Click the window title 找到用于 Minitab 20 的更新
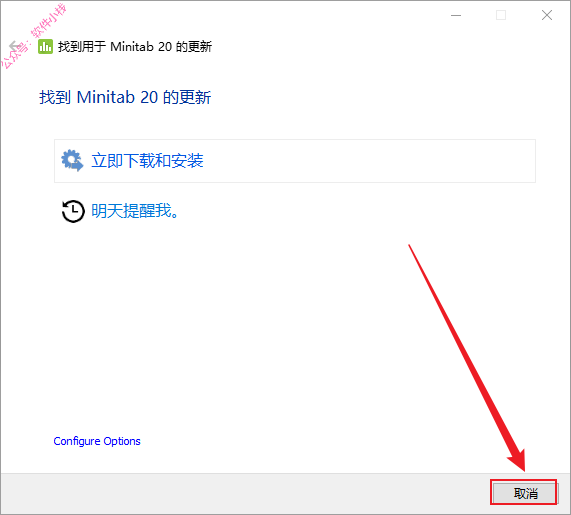The width and height of the screenshot is (571, 515). pyautogui.click(x=135, y=47)
